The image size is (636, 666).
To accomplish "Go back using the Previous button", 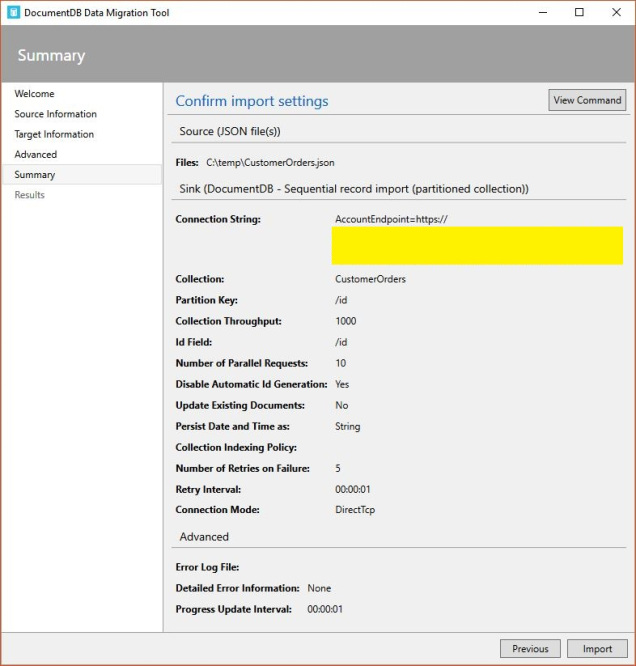I will (530, 649).
